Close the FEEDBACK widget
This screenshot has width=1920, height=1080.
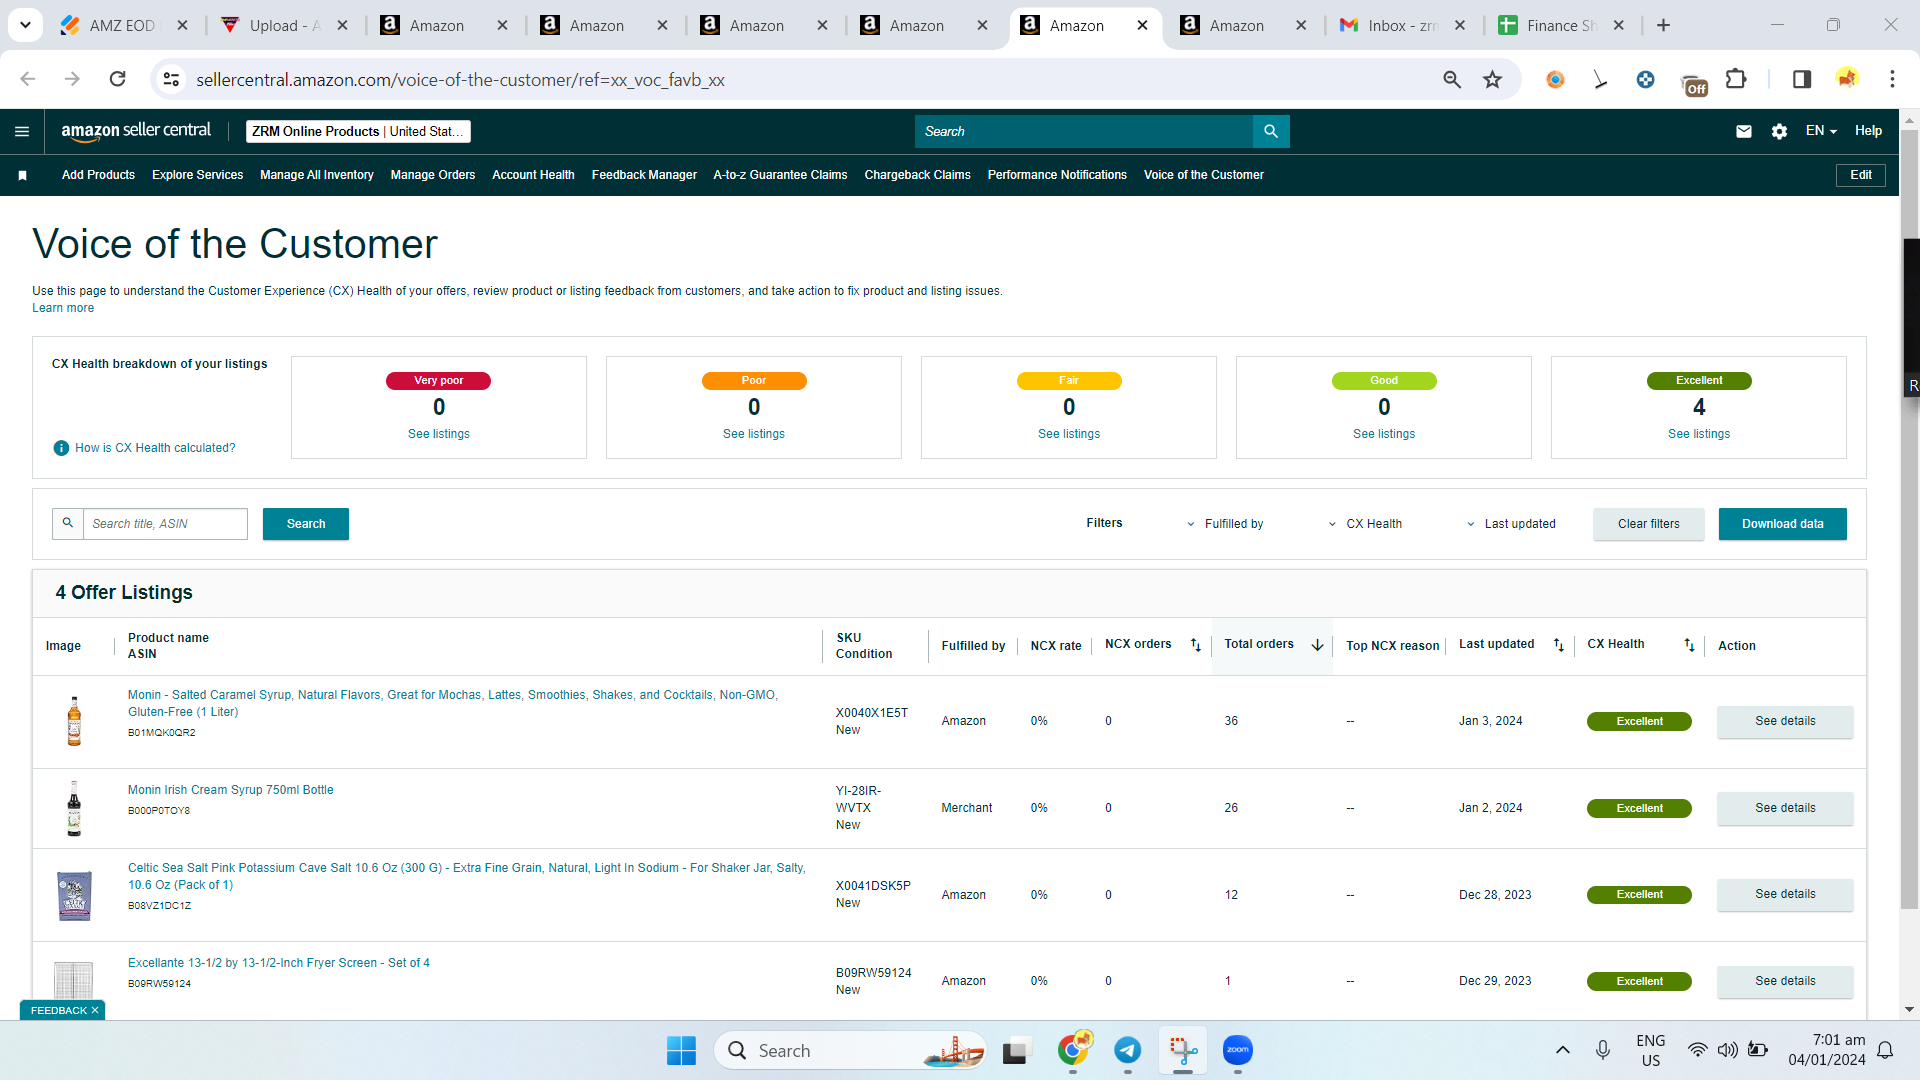95,1010
